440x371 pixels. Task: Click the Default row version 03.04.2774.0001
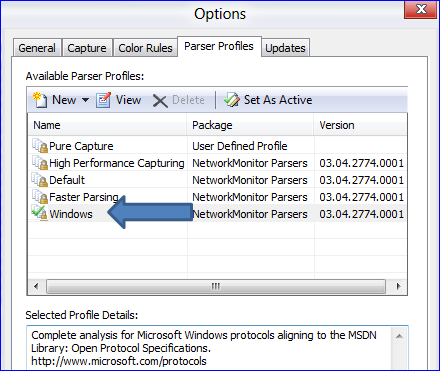click(x=361, y=180)
